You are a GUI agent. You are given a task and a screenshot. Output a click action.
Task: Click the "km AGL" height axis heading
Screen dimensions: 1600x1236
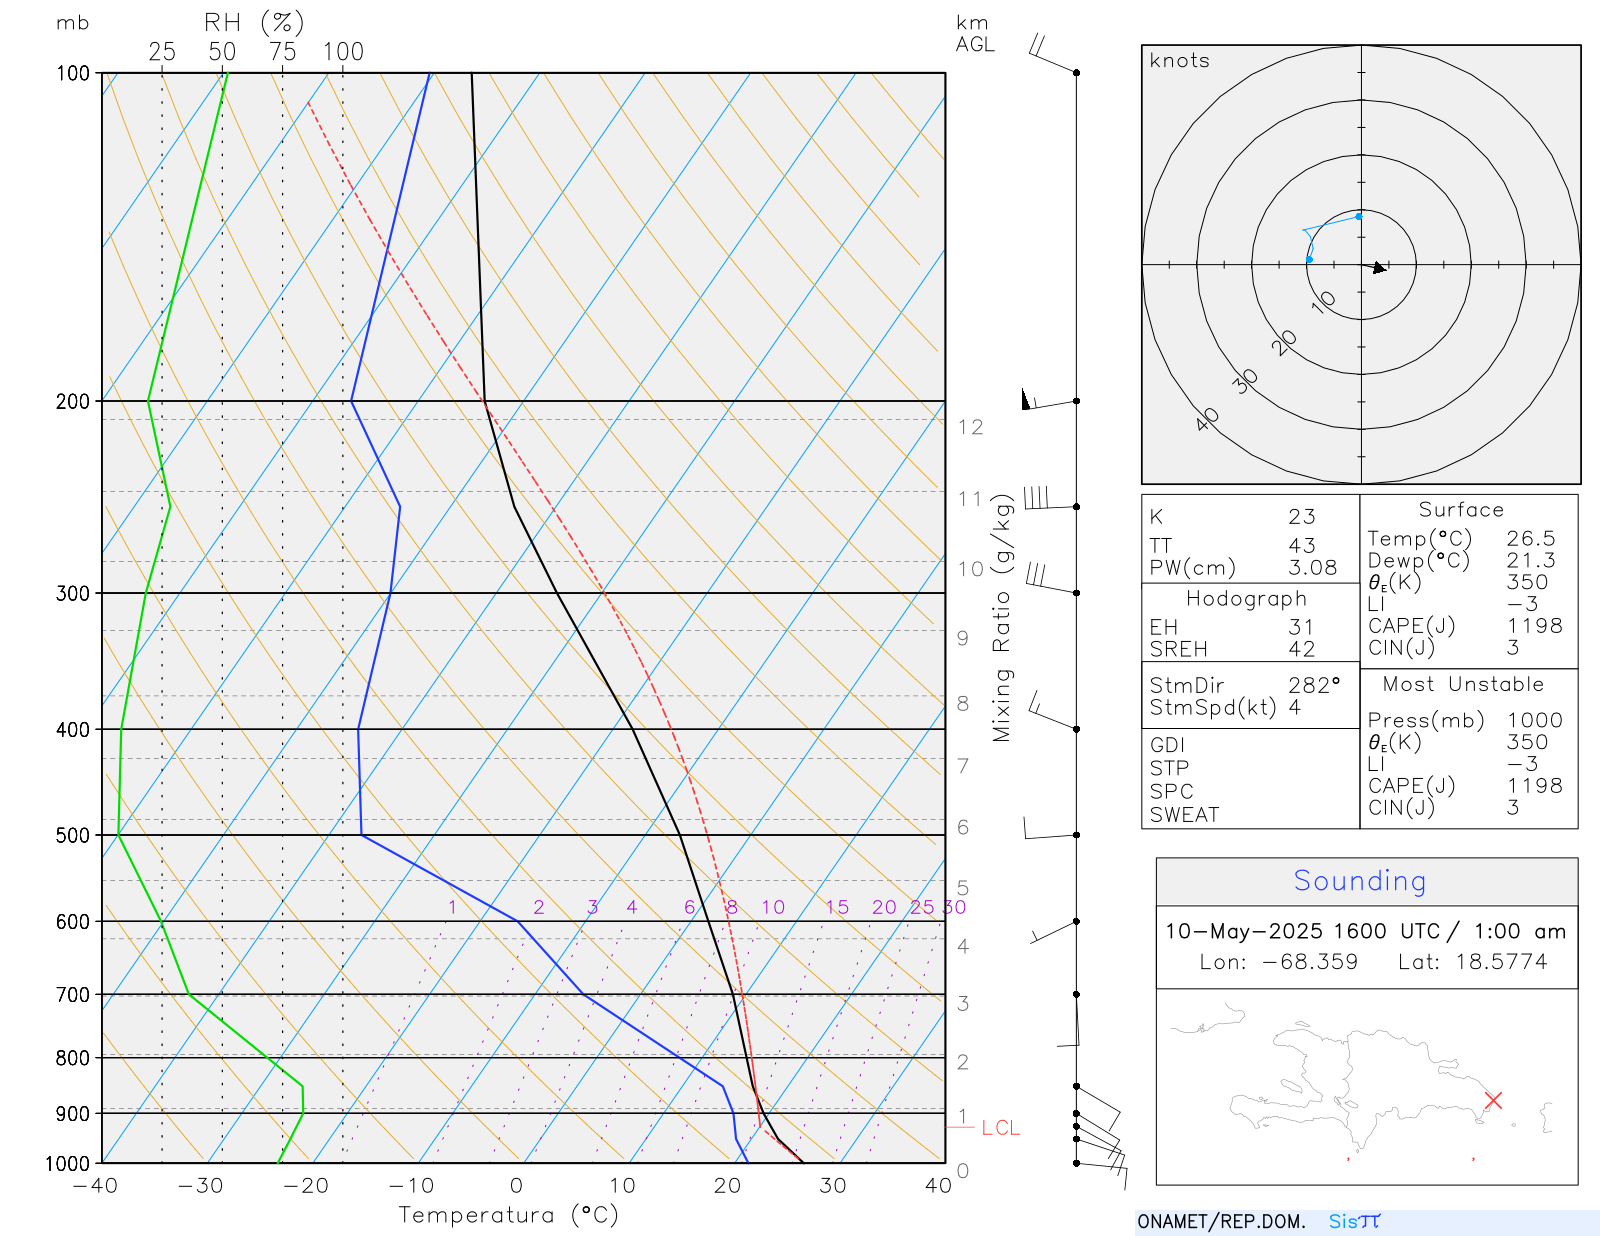[x=974, y=33]
